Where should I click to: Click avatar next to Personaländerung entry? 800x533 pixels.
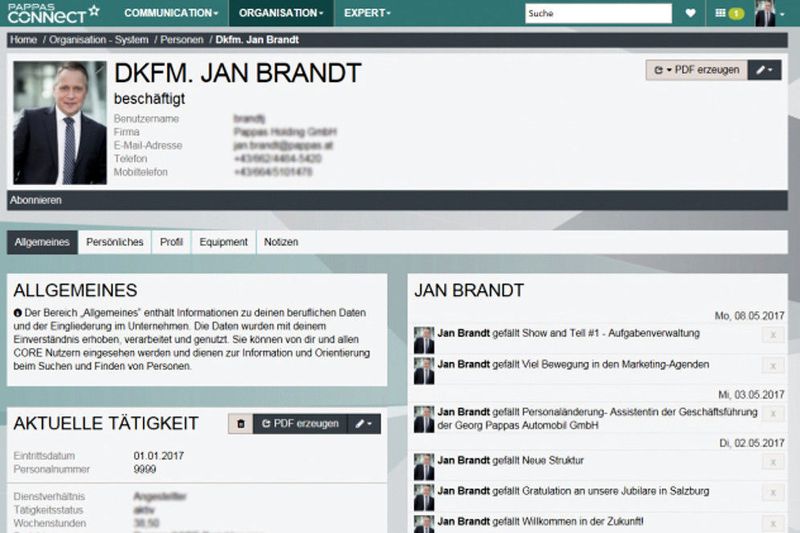coord(424,419)
